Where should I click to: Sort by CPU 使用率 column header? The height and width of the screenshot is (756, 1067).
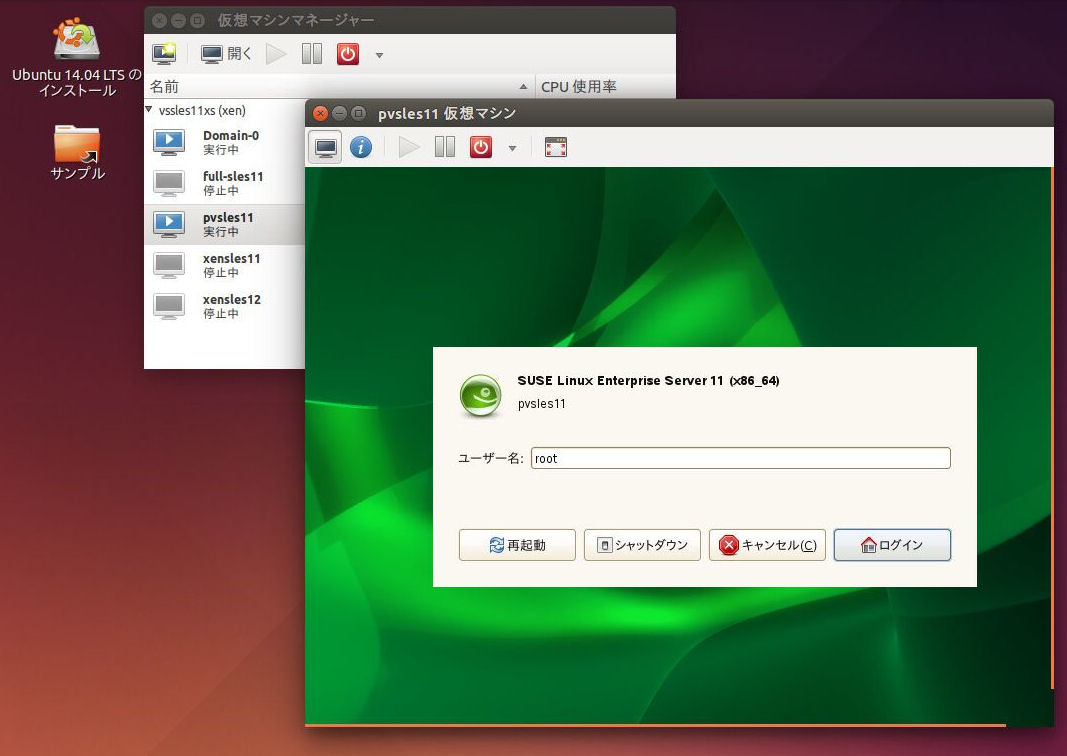click(x=605, y=86)
